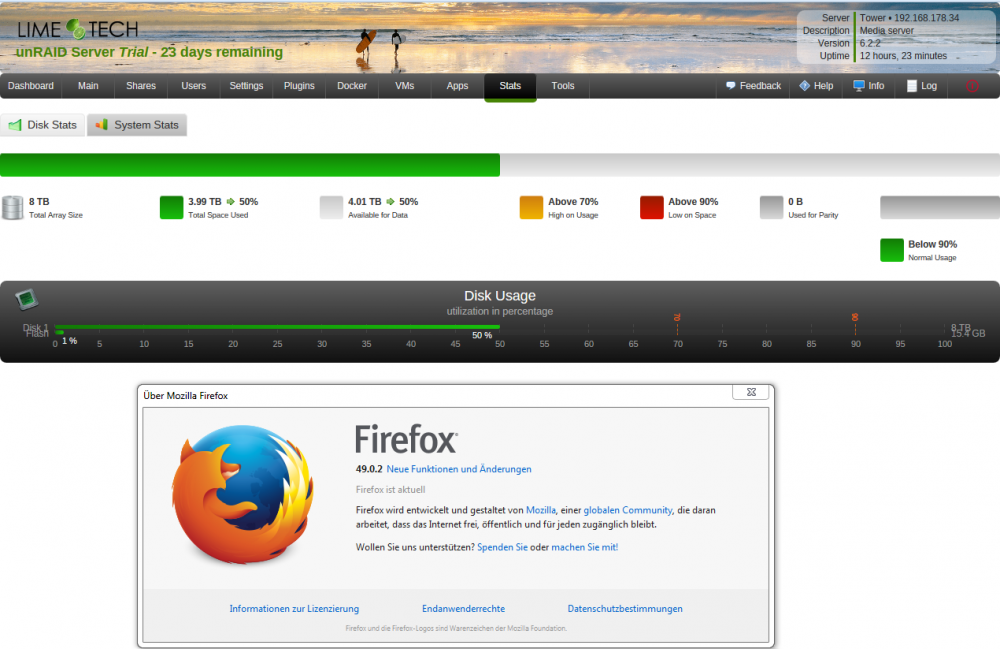The height and width of the screenshot is (649, 1000).
Task: Click the red Above 90% swatch
Action: pos(652,208)
